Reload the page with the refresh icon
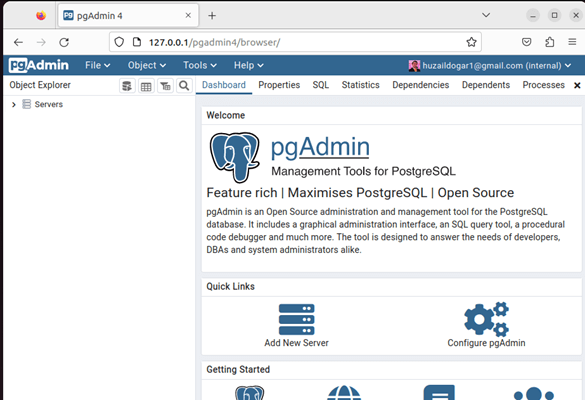Image resolution: width=585 pixels, height=400 pixels. pyautogui.click(x=64, y=42)
